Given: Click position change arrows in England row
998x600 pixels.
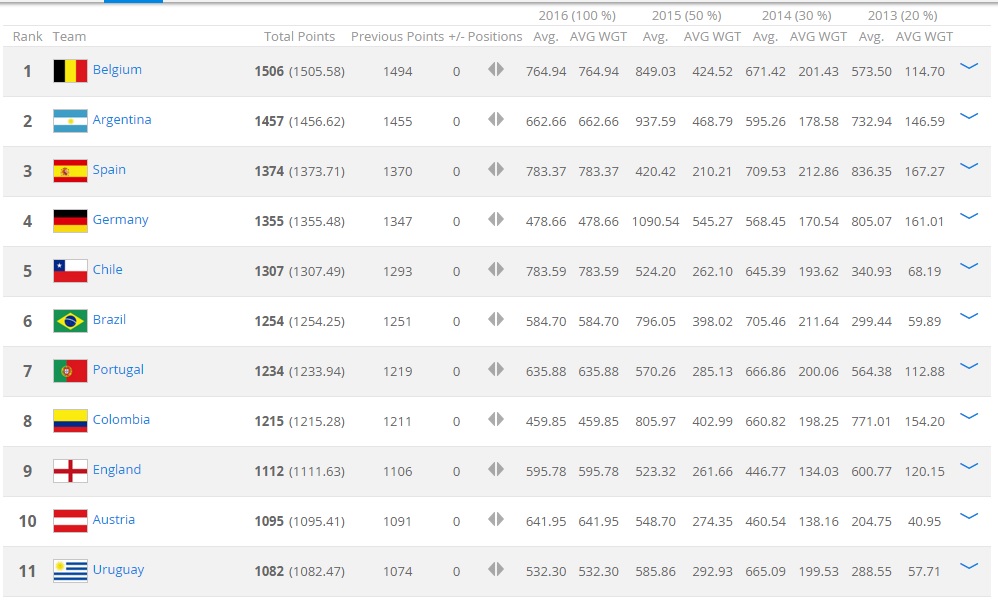Looking at the screenshot, I should point(496,469).
